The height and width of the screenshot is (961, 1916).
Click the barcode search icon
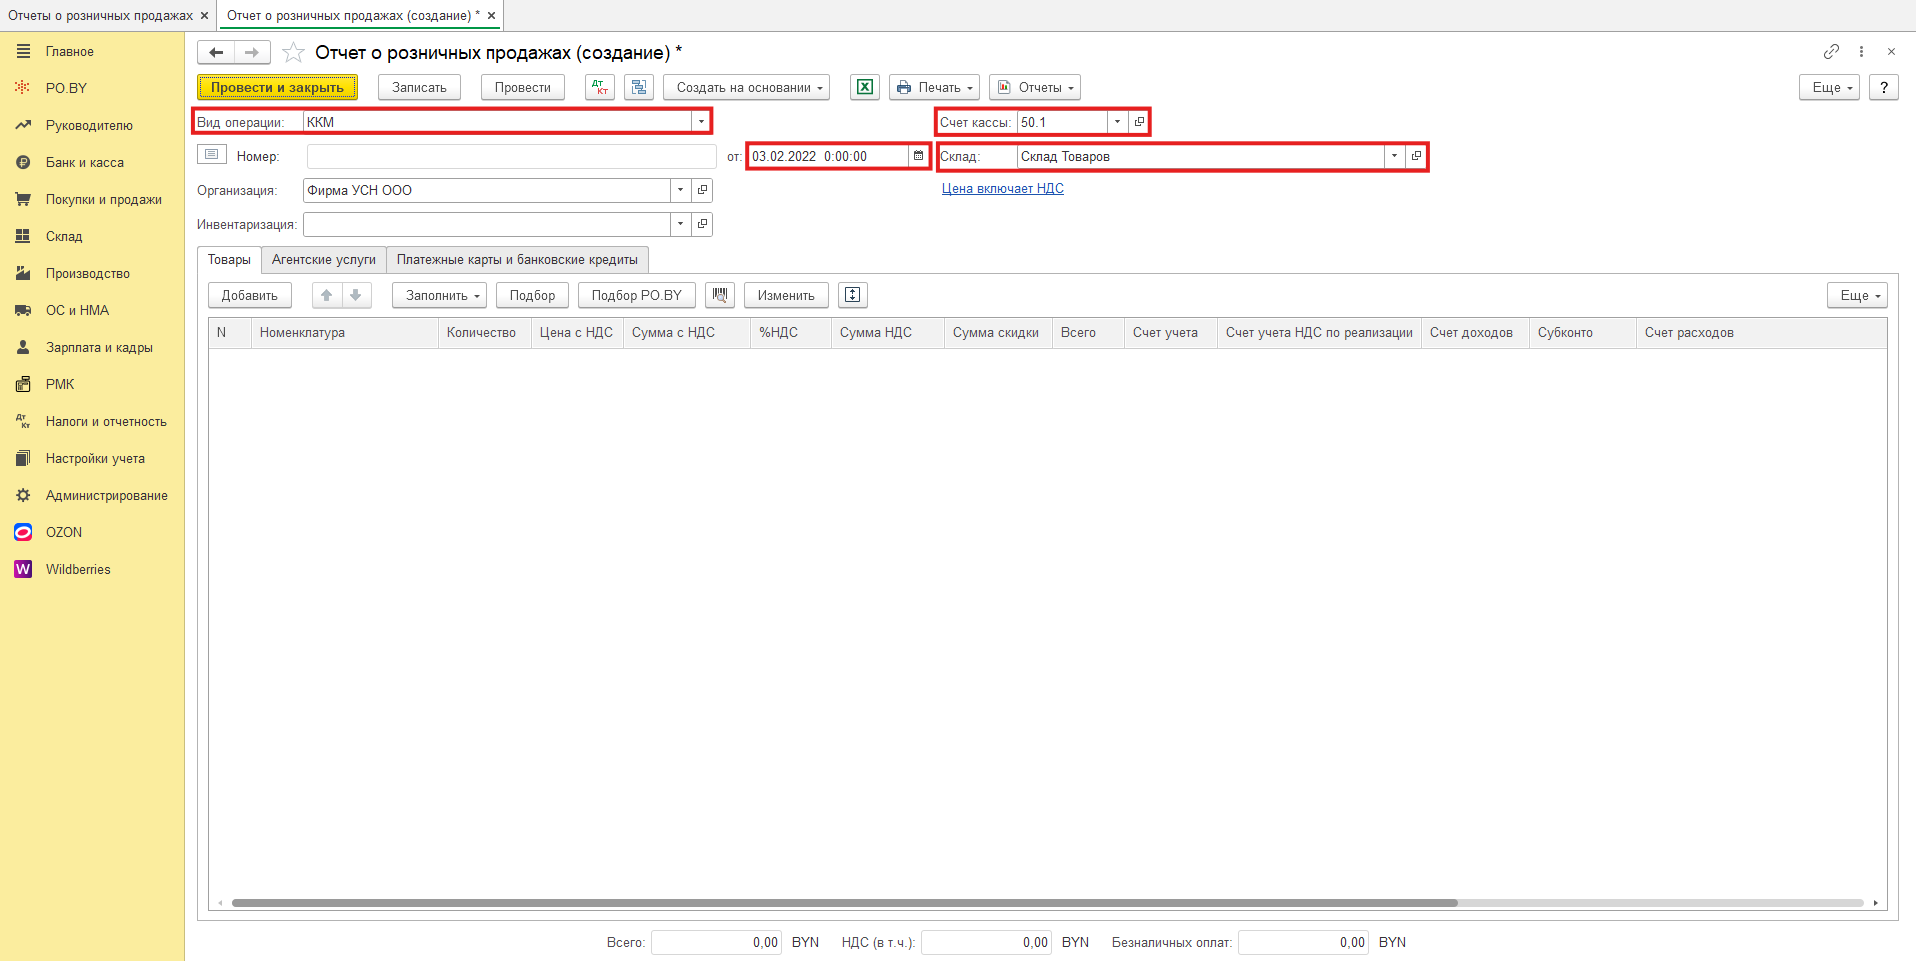(720, 295)
